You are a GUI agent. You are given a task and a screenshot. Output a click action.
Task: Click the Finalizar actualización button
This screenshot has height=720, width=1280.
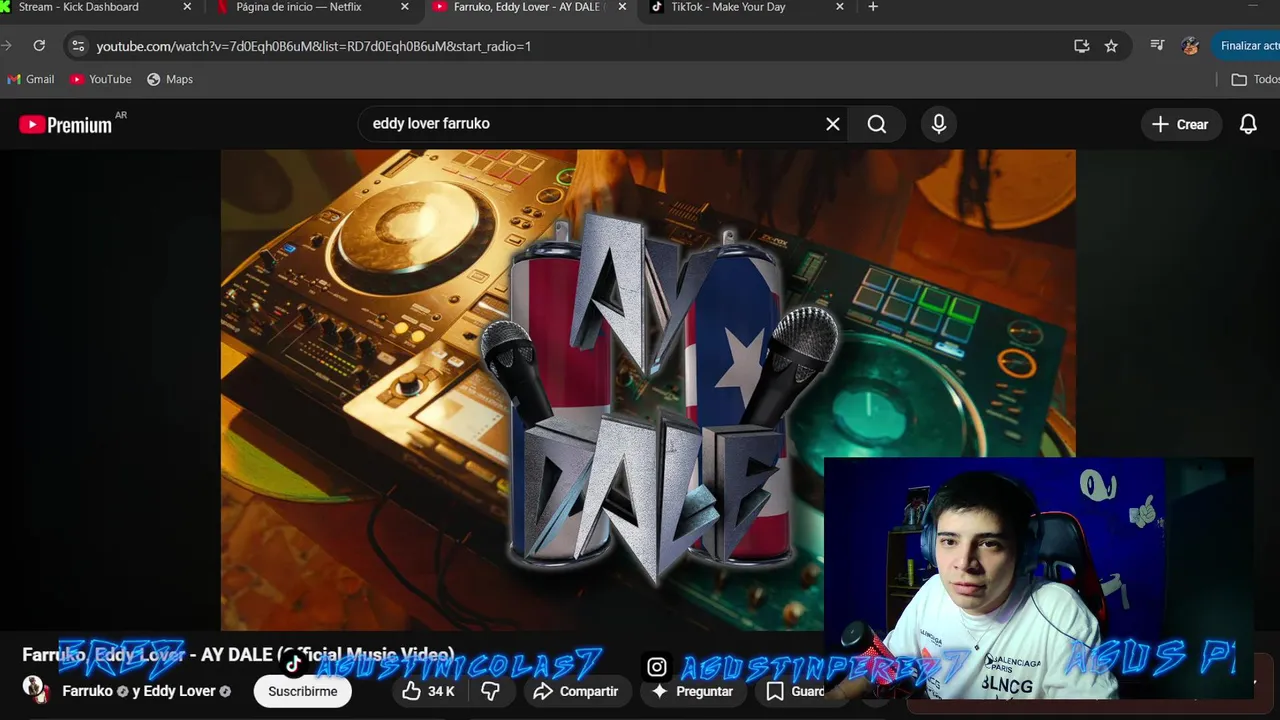[1246, 46]
